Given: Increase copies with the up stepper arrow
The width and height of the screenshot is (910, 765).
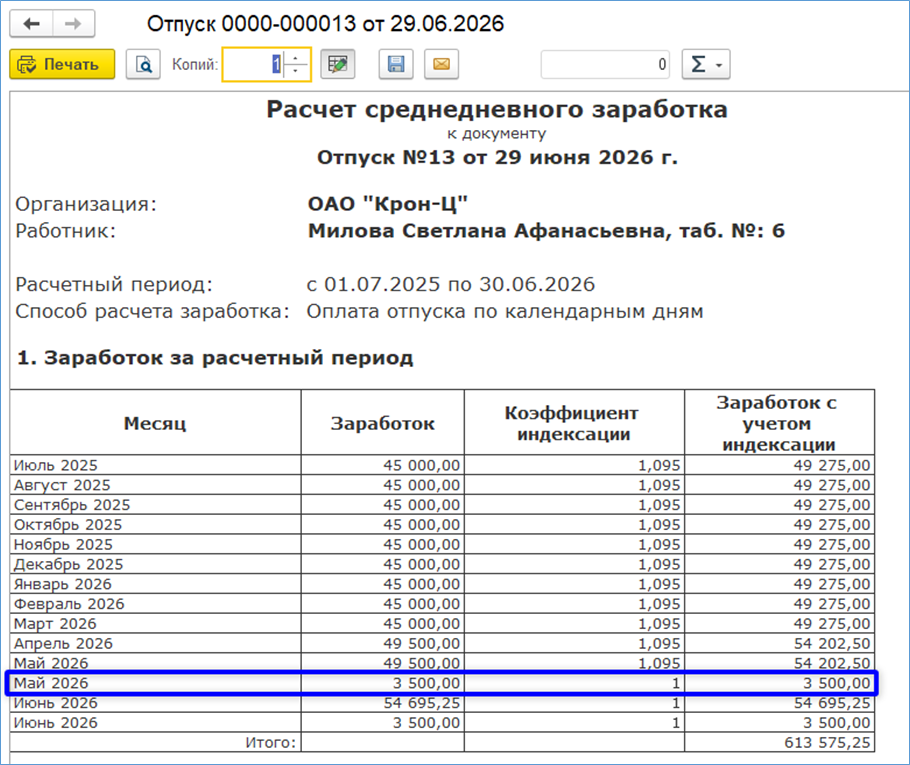Looking at the screenshot, I should pos(297,57).
